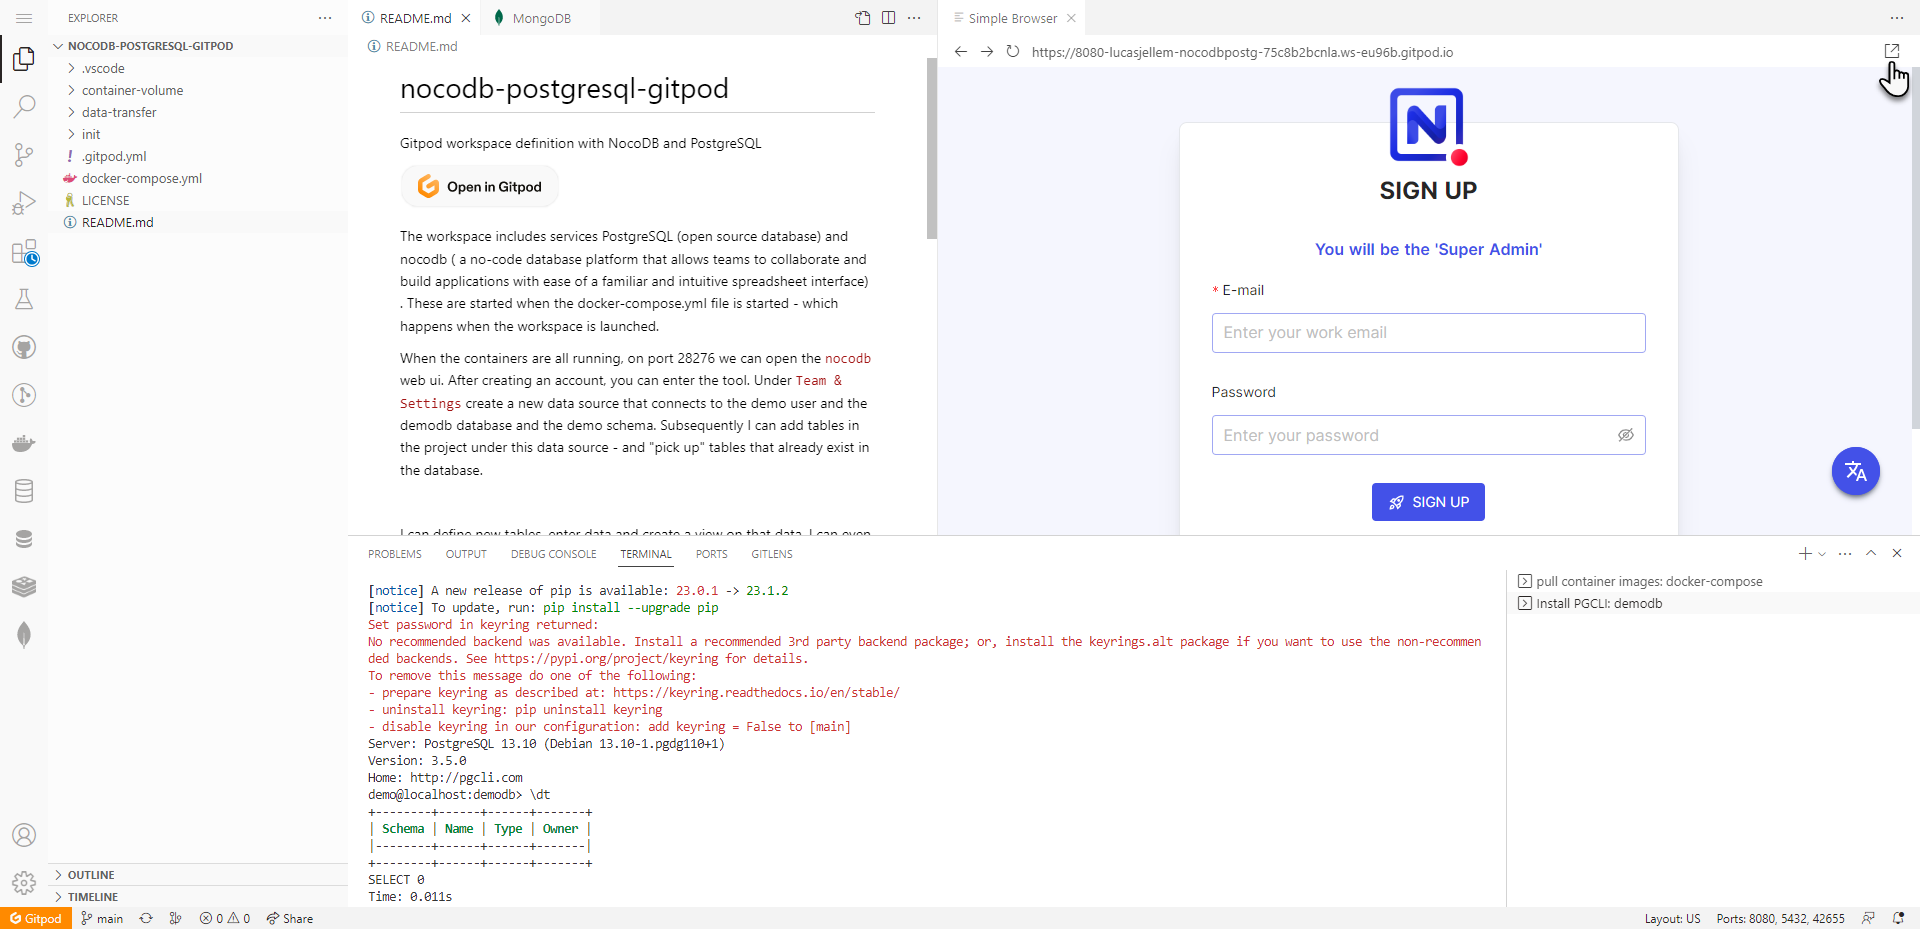The image size is (1920, 929).
Task: Go back in Simple Browser
Action: click(961, 52)
